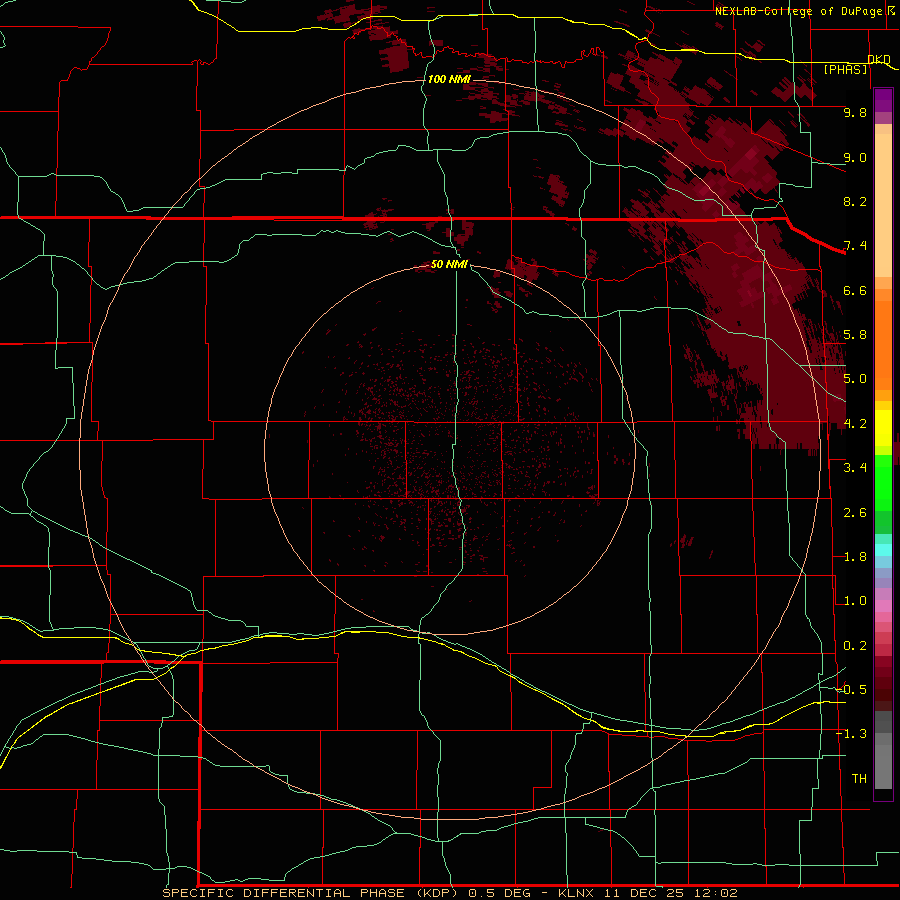Click the "DKD" label above the legend

[x=879, y=59]
